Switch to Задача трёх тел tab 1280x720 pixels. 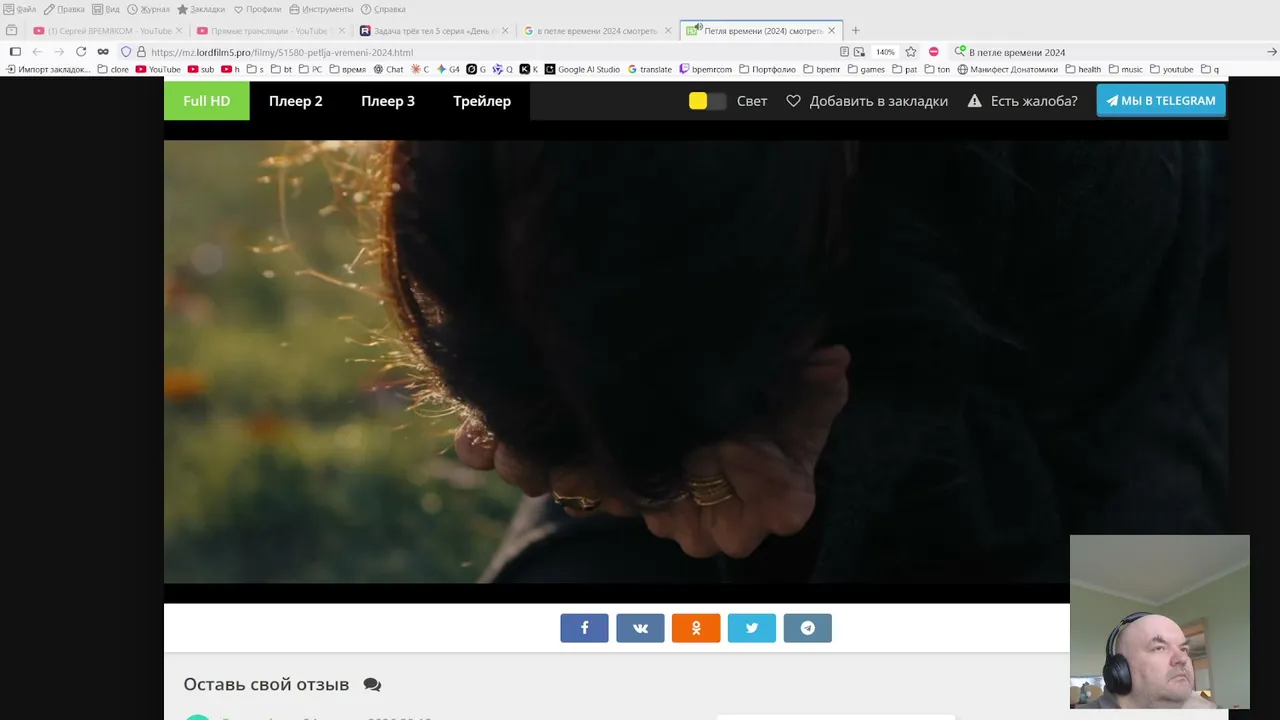433,31
